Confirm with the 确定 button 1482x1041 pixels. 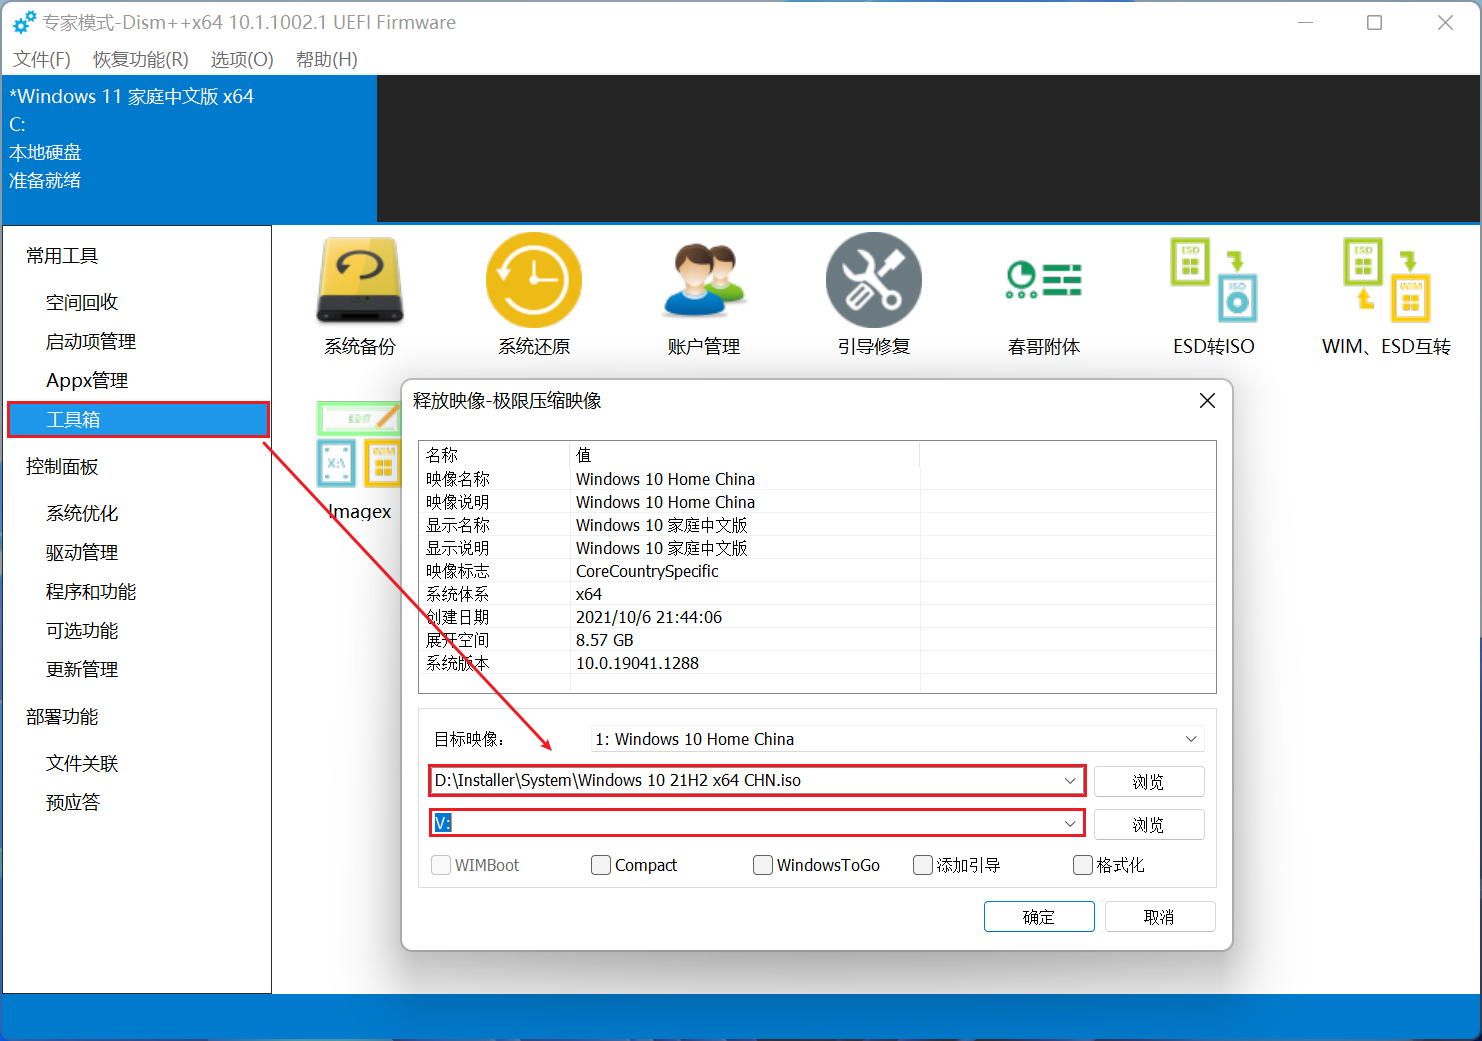tap(1039, 916)
